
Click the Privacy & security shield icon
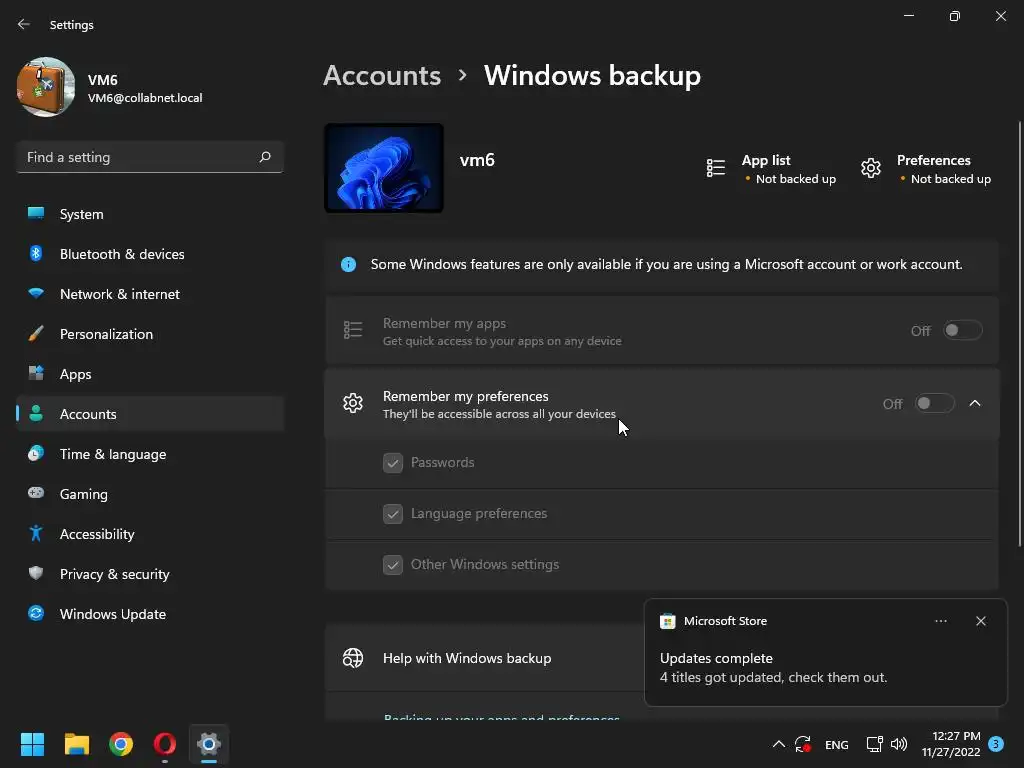pos(36,574)
